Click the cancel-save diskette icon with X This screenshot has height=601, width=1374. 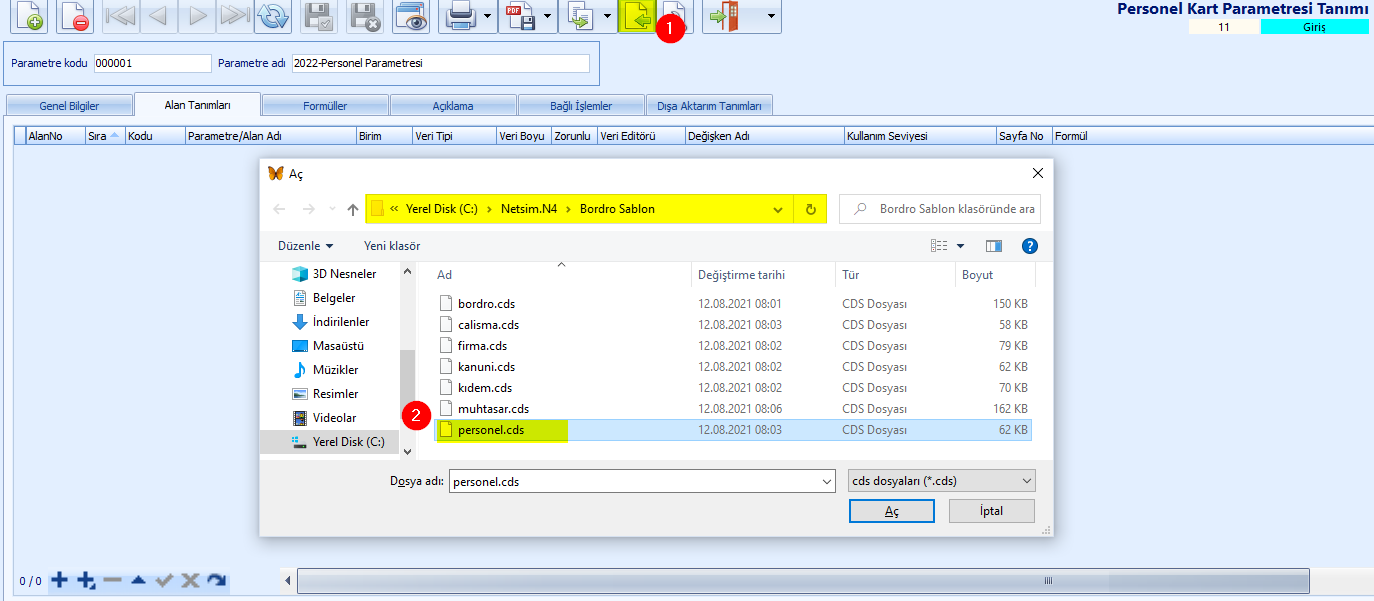366,16
